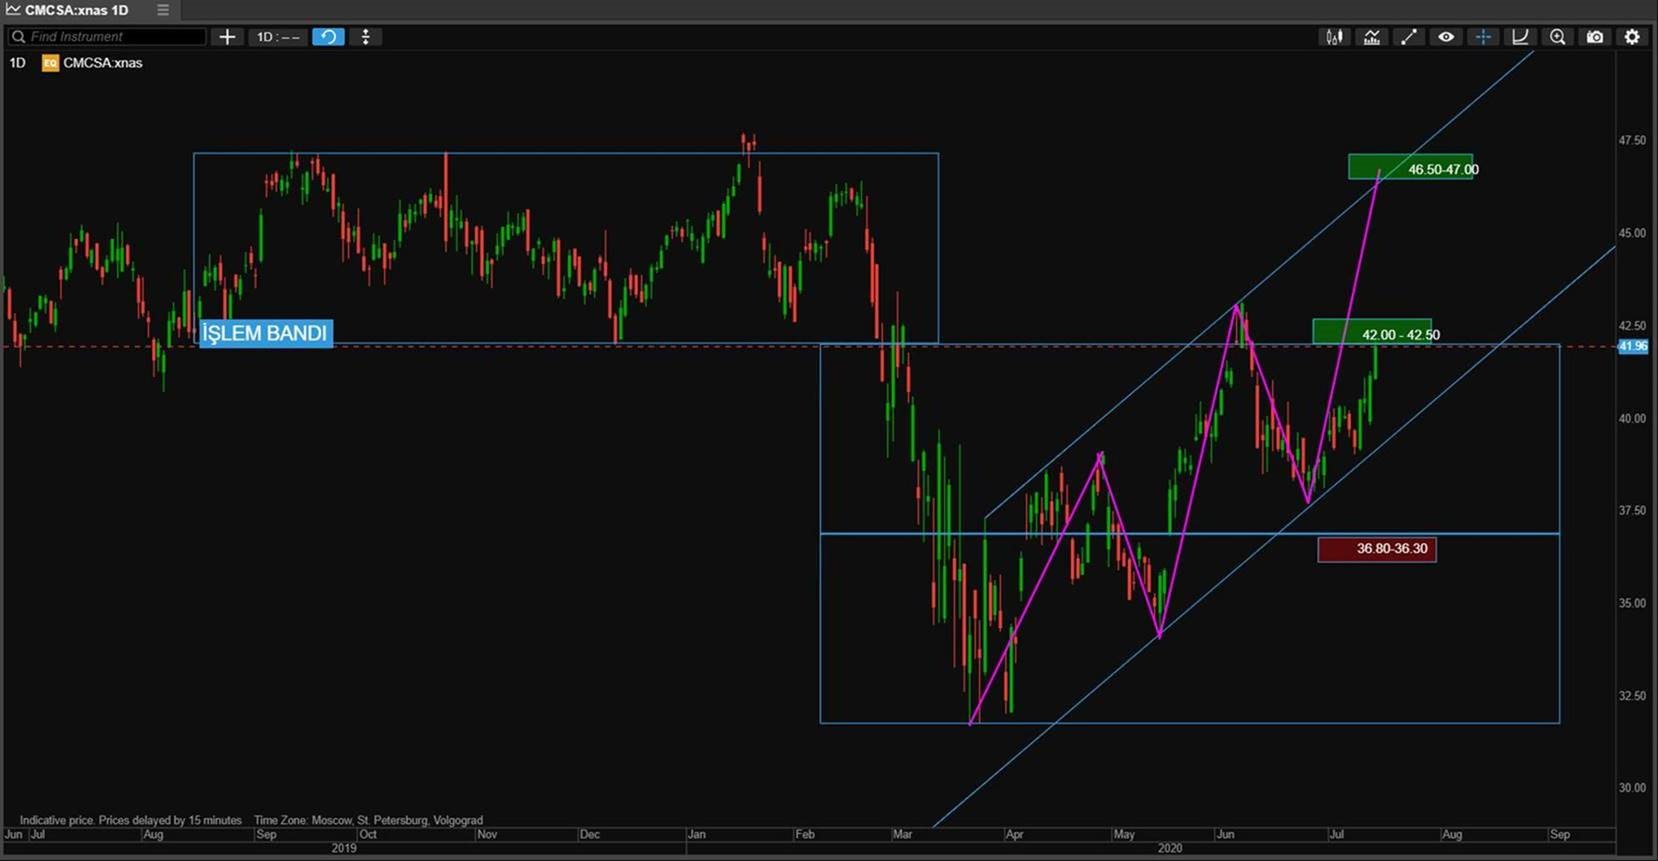Click the Sep label at the time axis end
This screenshot has height=861, width=1658.
click(1559, 834)
